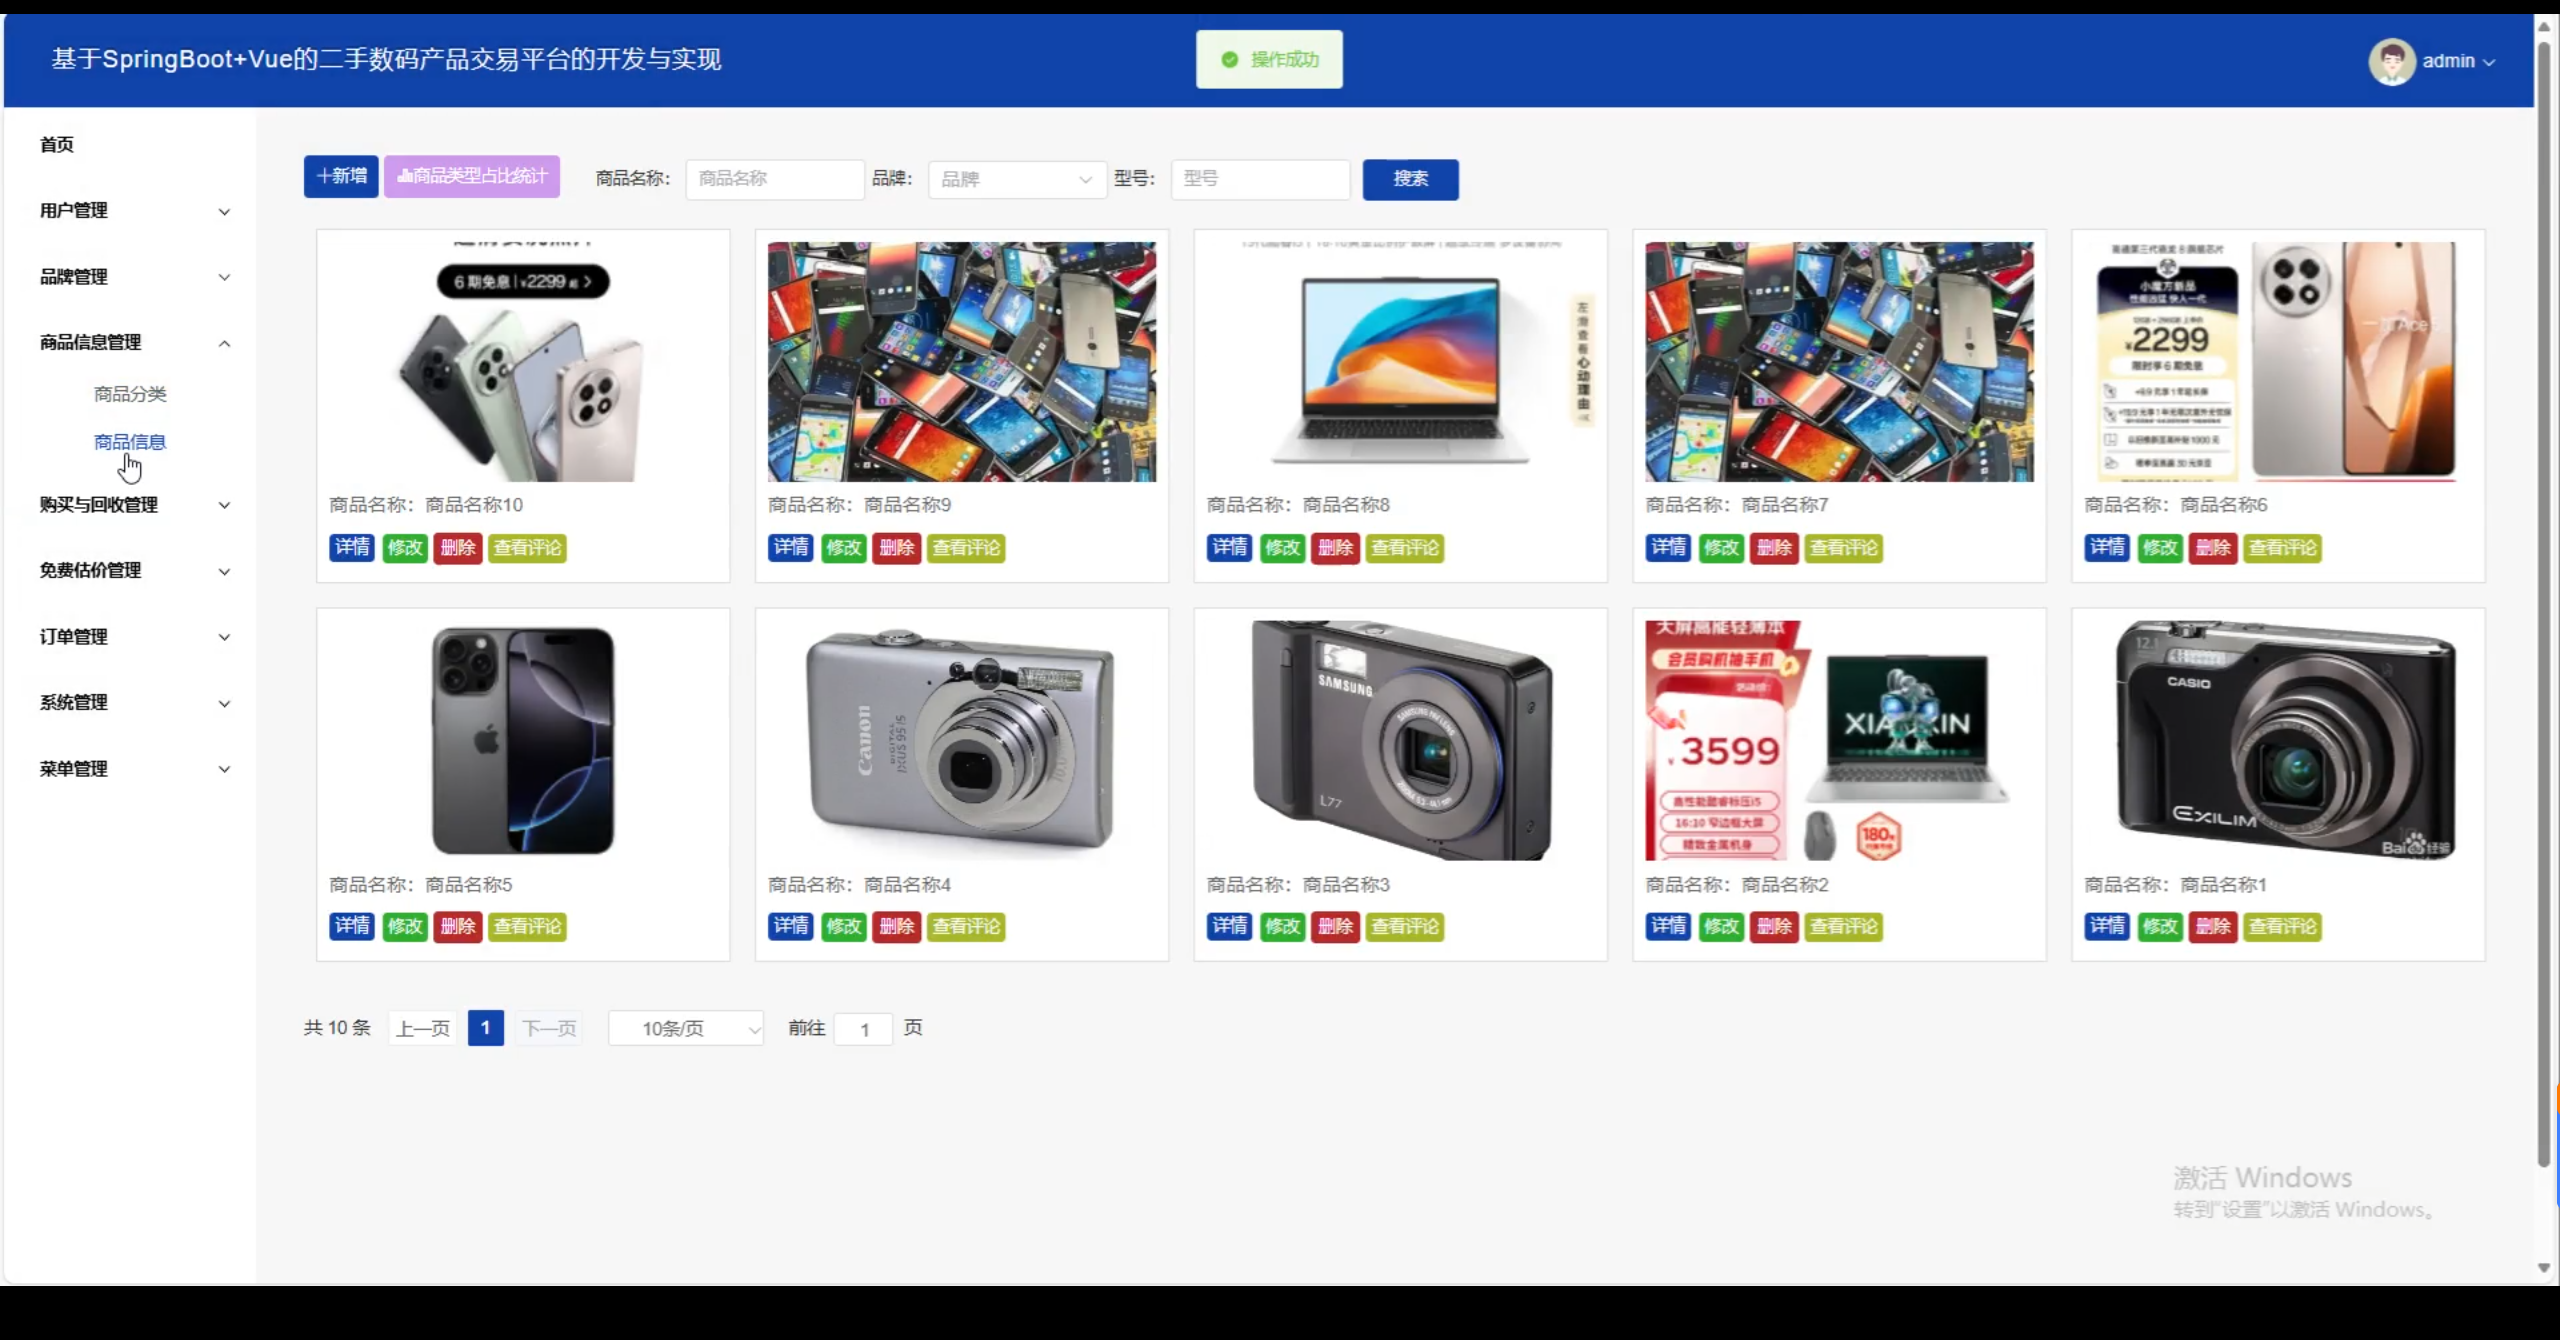Open the admin account dropdown arrow

2490,62
